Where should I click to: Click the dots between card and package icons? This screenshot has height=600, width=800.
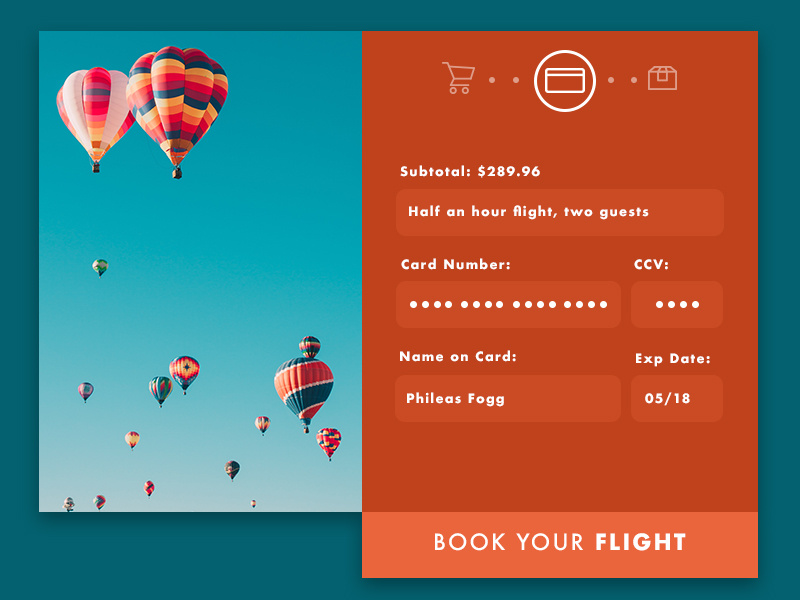(x=622, y=80)
